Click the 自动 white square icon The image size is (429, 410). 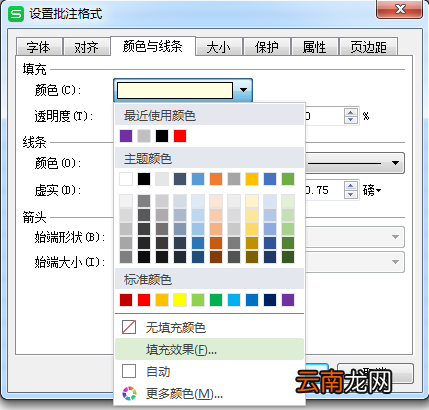(129, 371)
